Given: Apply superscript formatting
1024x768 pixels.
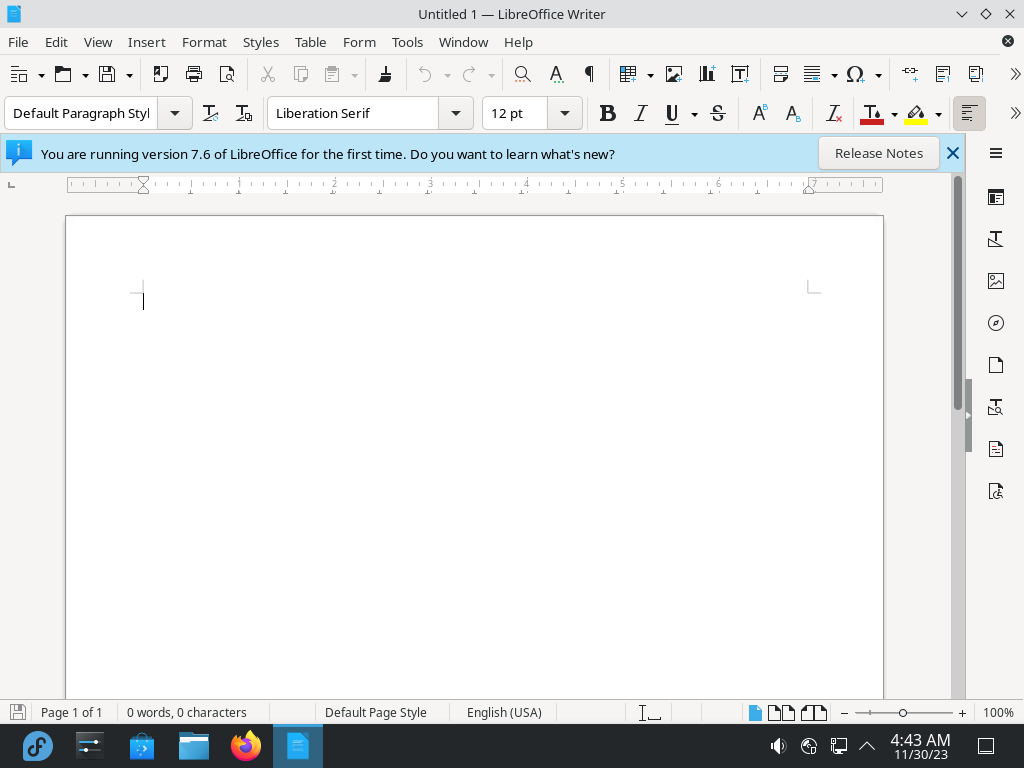Looking at the screenshot, I should click(x=760, y=114).
